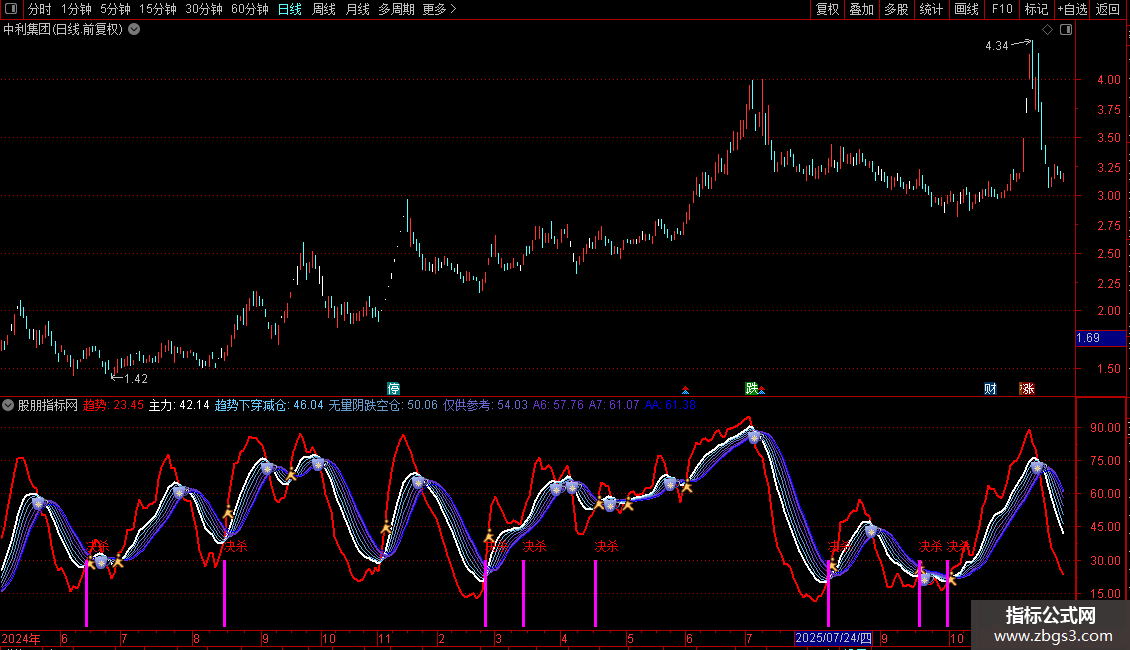Add stock via +自选 button
This screenshot has height=650, width=1130.
click(x=1072, y=9)
